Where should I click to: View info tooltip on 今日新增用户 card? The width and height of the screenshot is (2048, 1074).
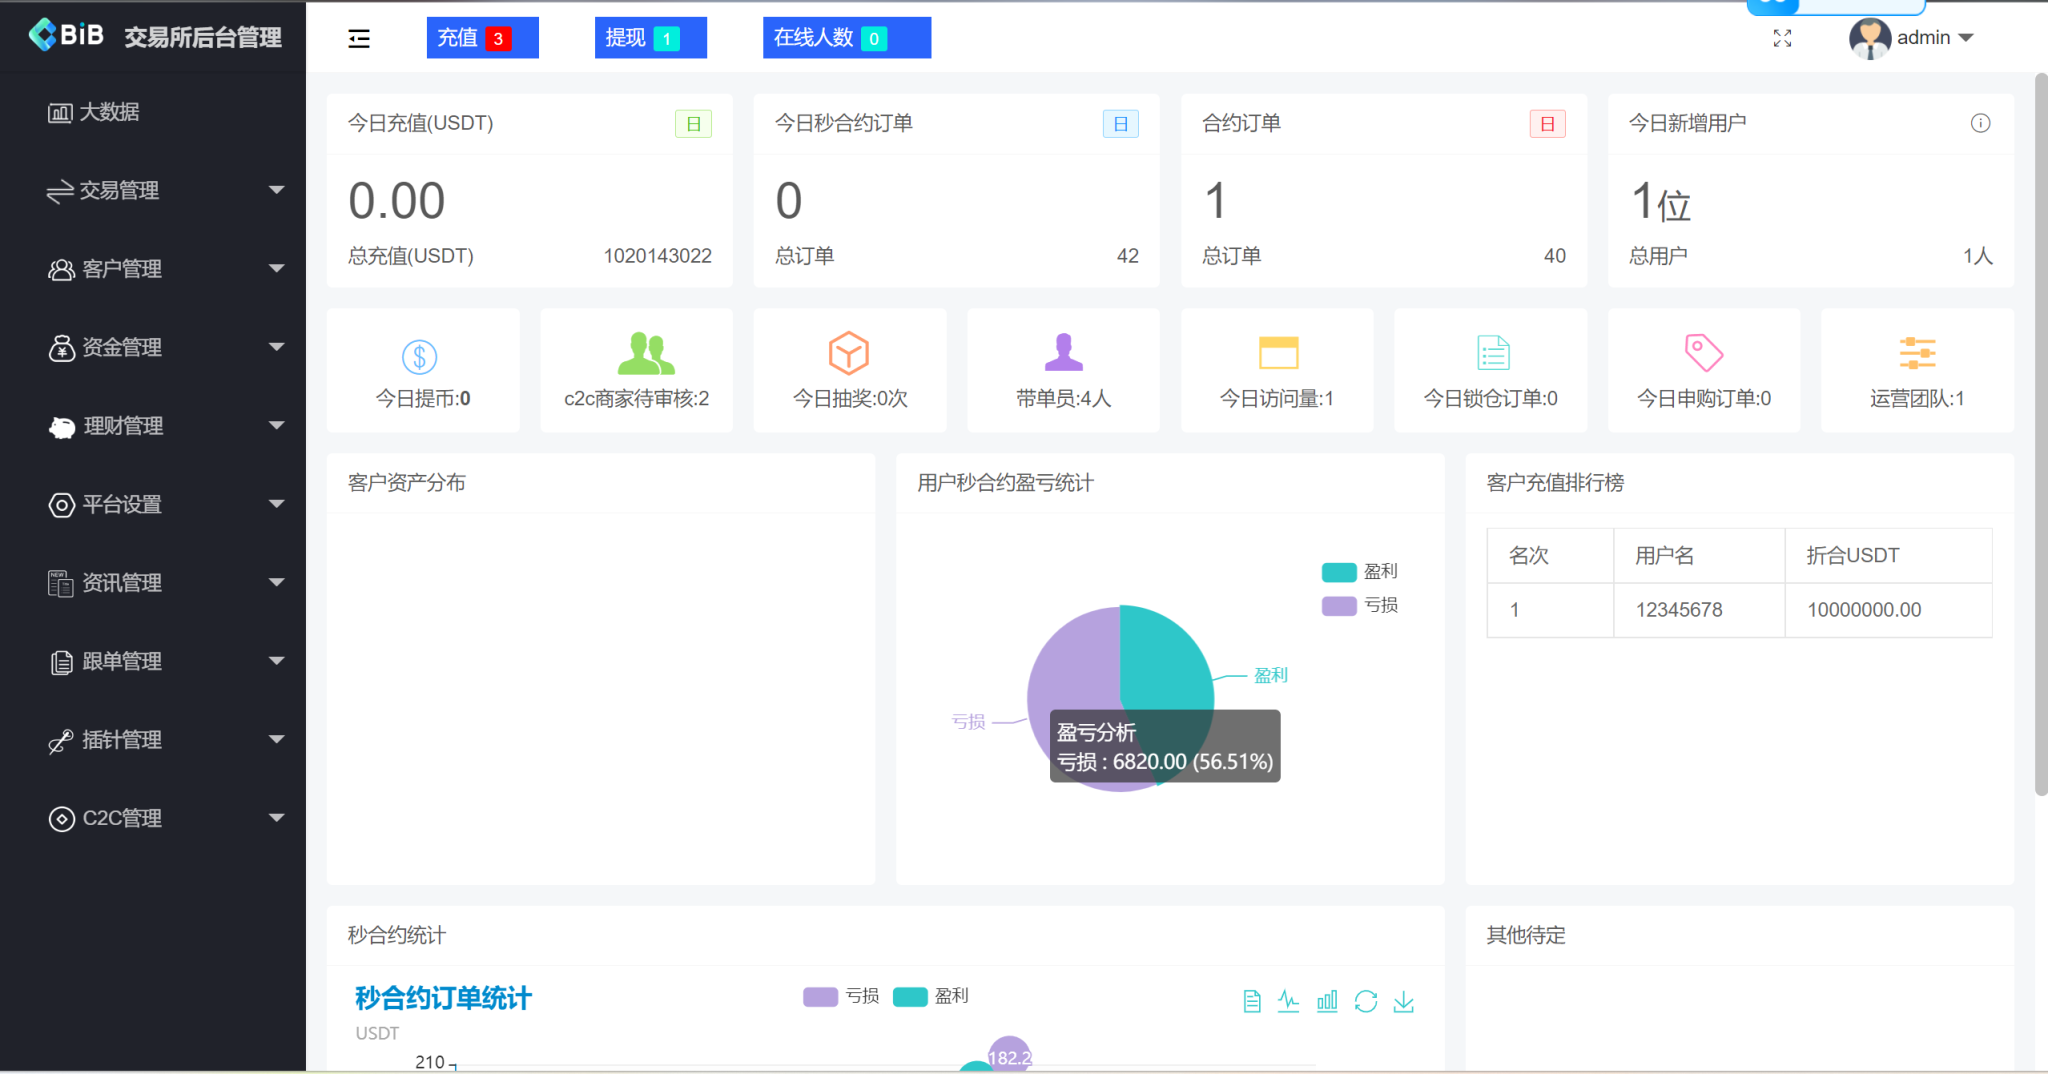click(x=1981, y=122)
